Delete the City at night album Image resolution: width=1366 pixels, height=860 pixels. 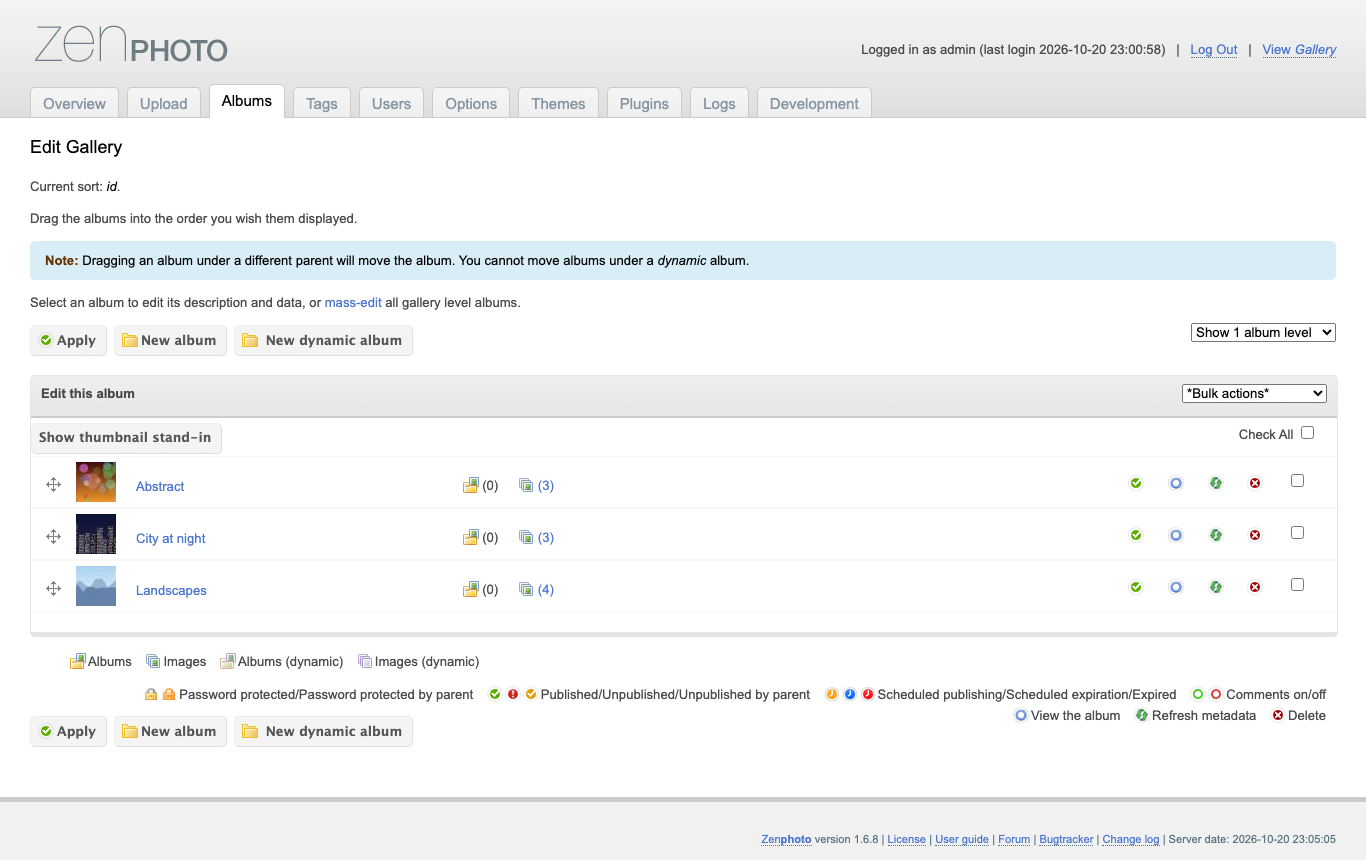[x=1255, y=535]
